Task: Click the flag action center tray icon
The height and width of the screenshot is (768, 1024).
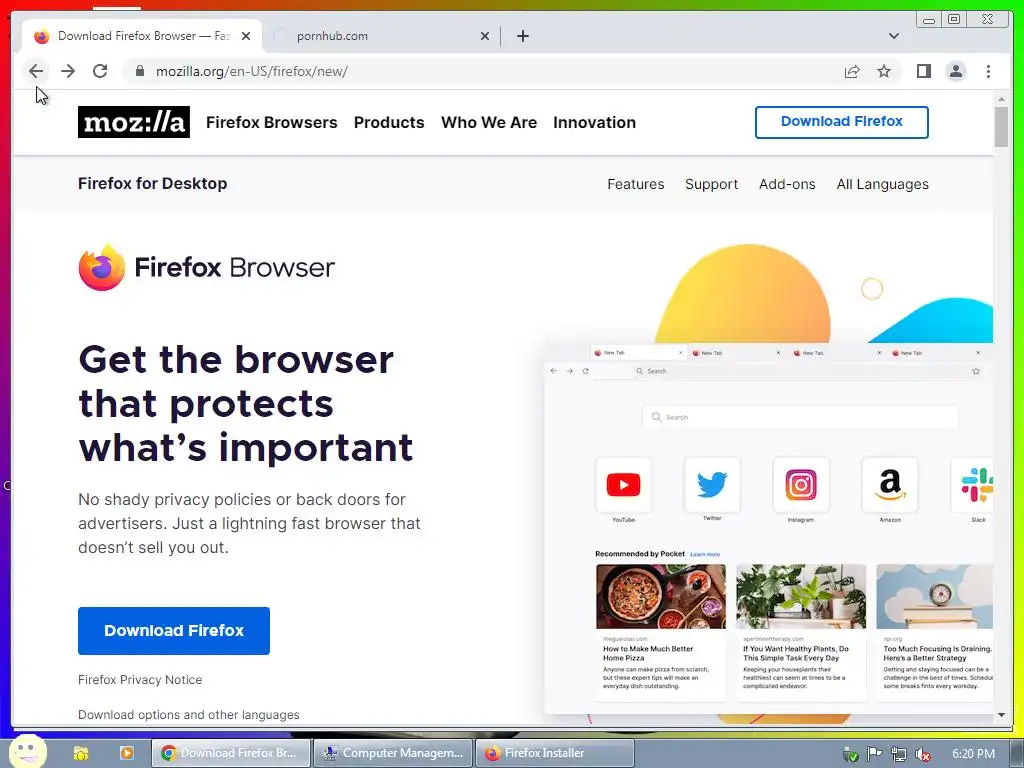Action: click(874, 754)
